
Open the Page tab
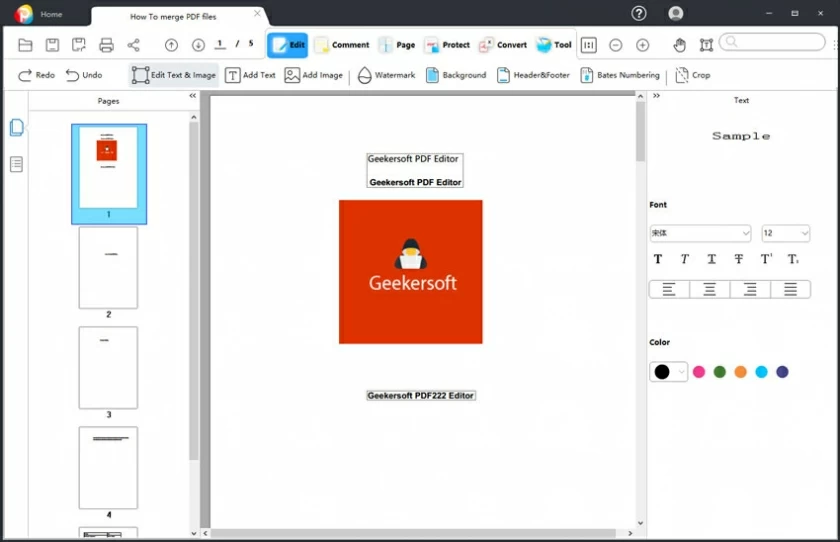pyautogui.click(x=396, y=45)
